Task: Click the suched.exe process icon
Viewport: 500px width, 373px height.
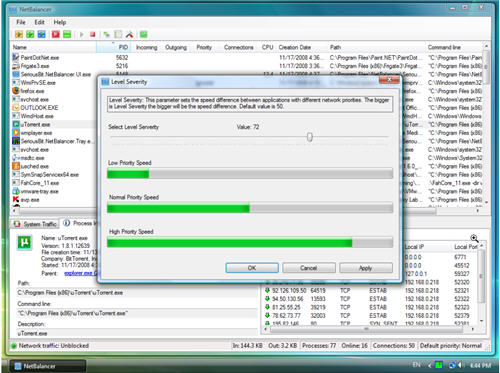Action: click(x=16, y=166)
